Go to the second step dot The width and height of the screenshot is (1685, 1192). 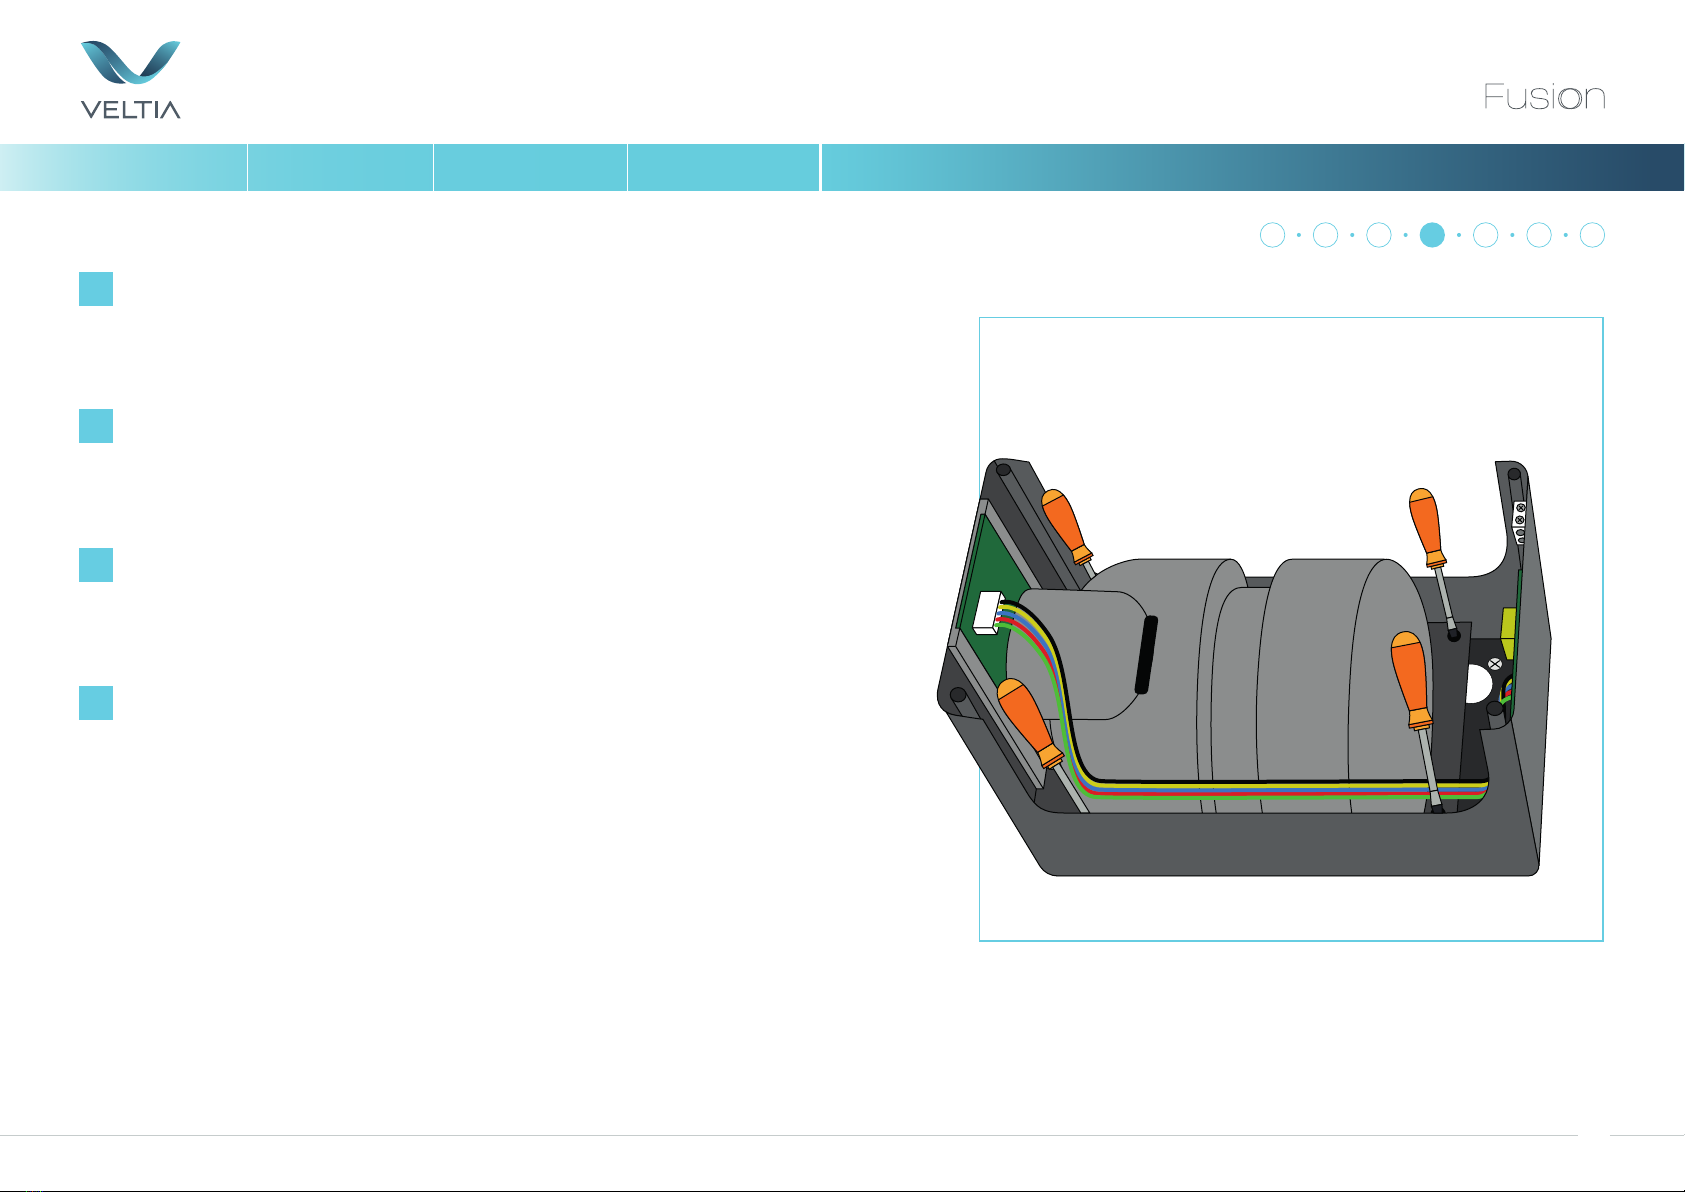pyautogui.click(x=1325, y=235)
